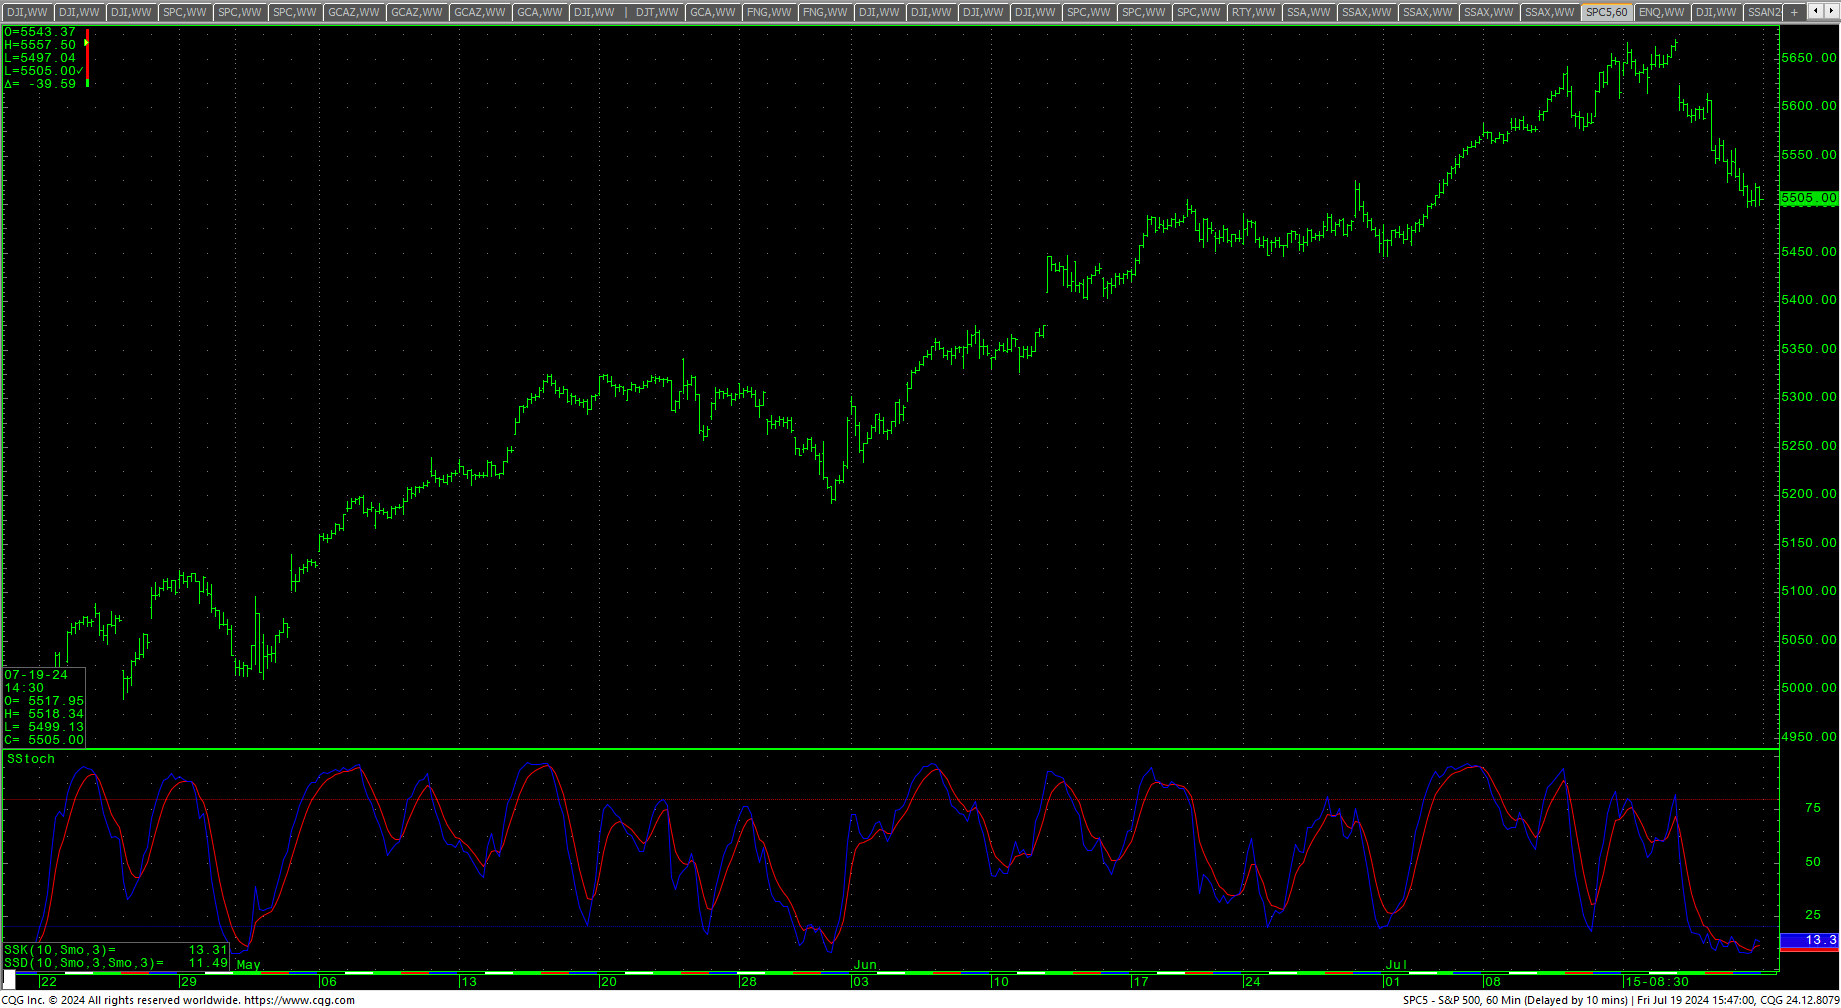Click the red daily range bar indicator
1841x1008 pixels.
[88, 58]
